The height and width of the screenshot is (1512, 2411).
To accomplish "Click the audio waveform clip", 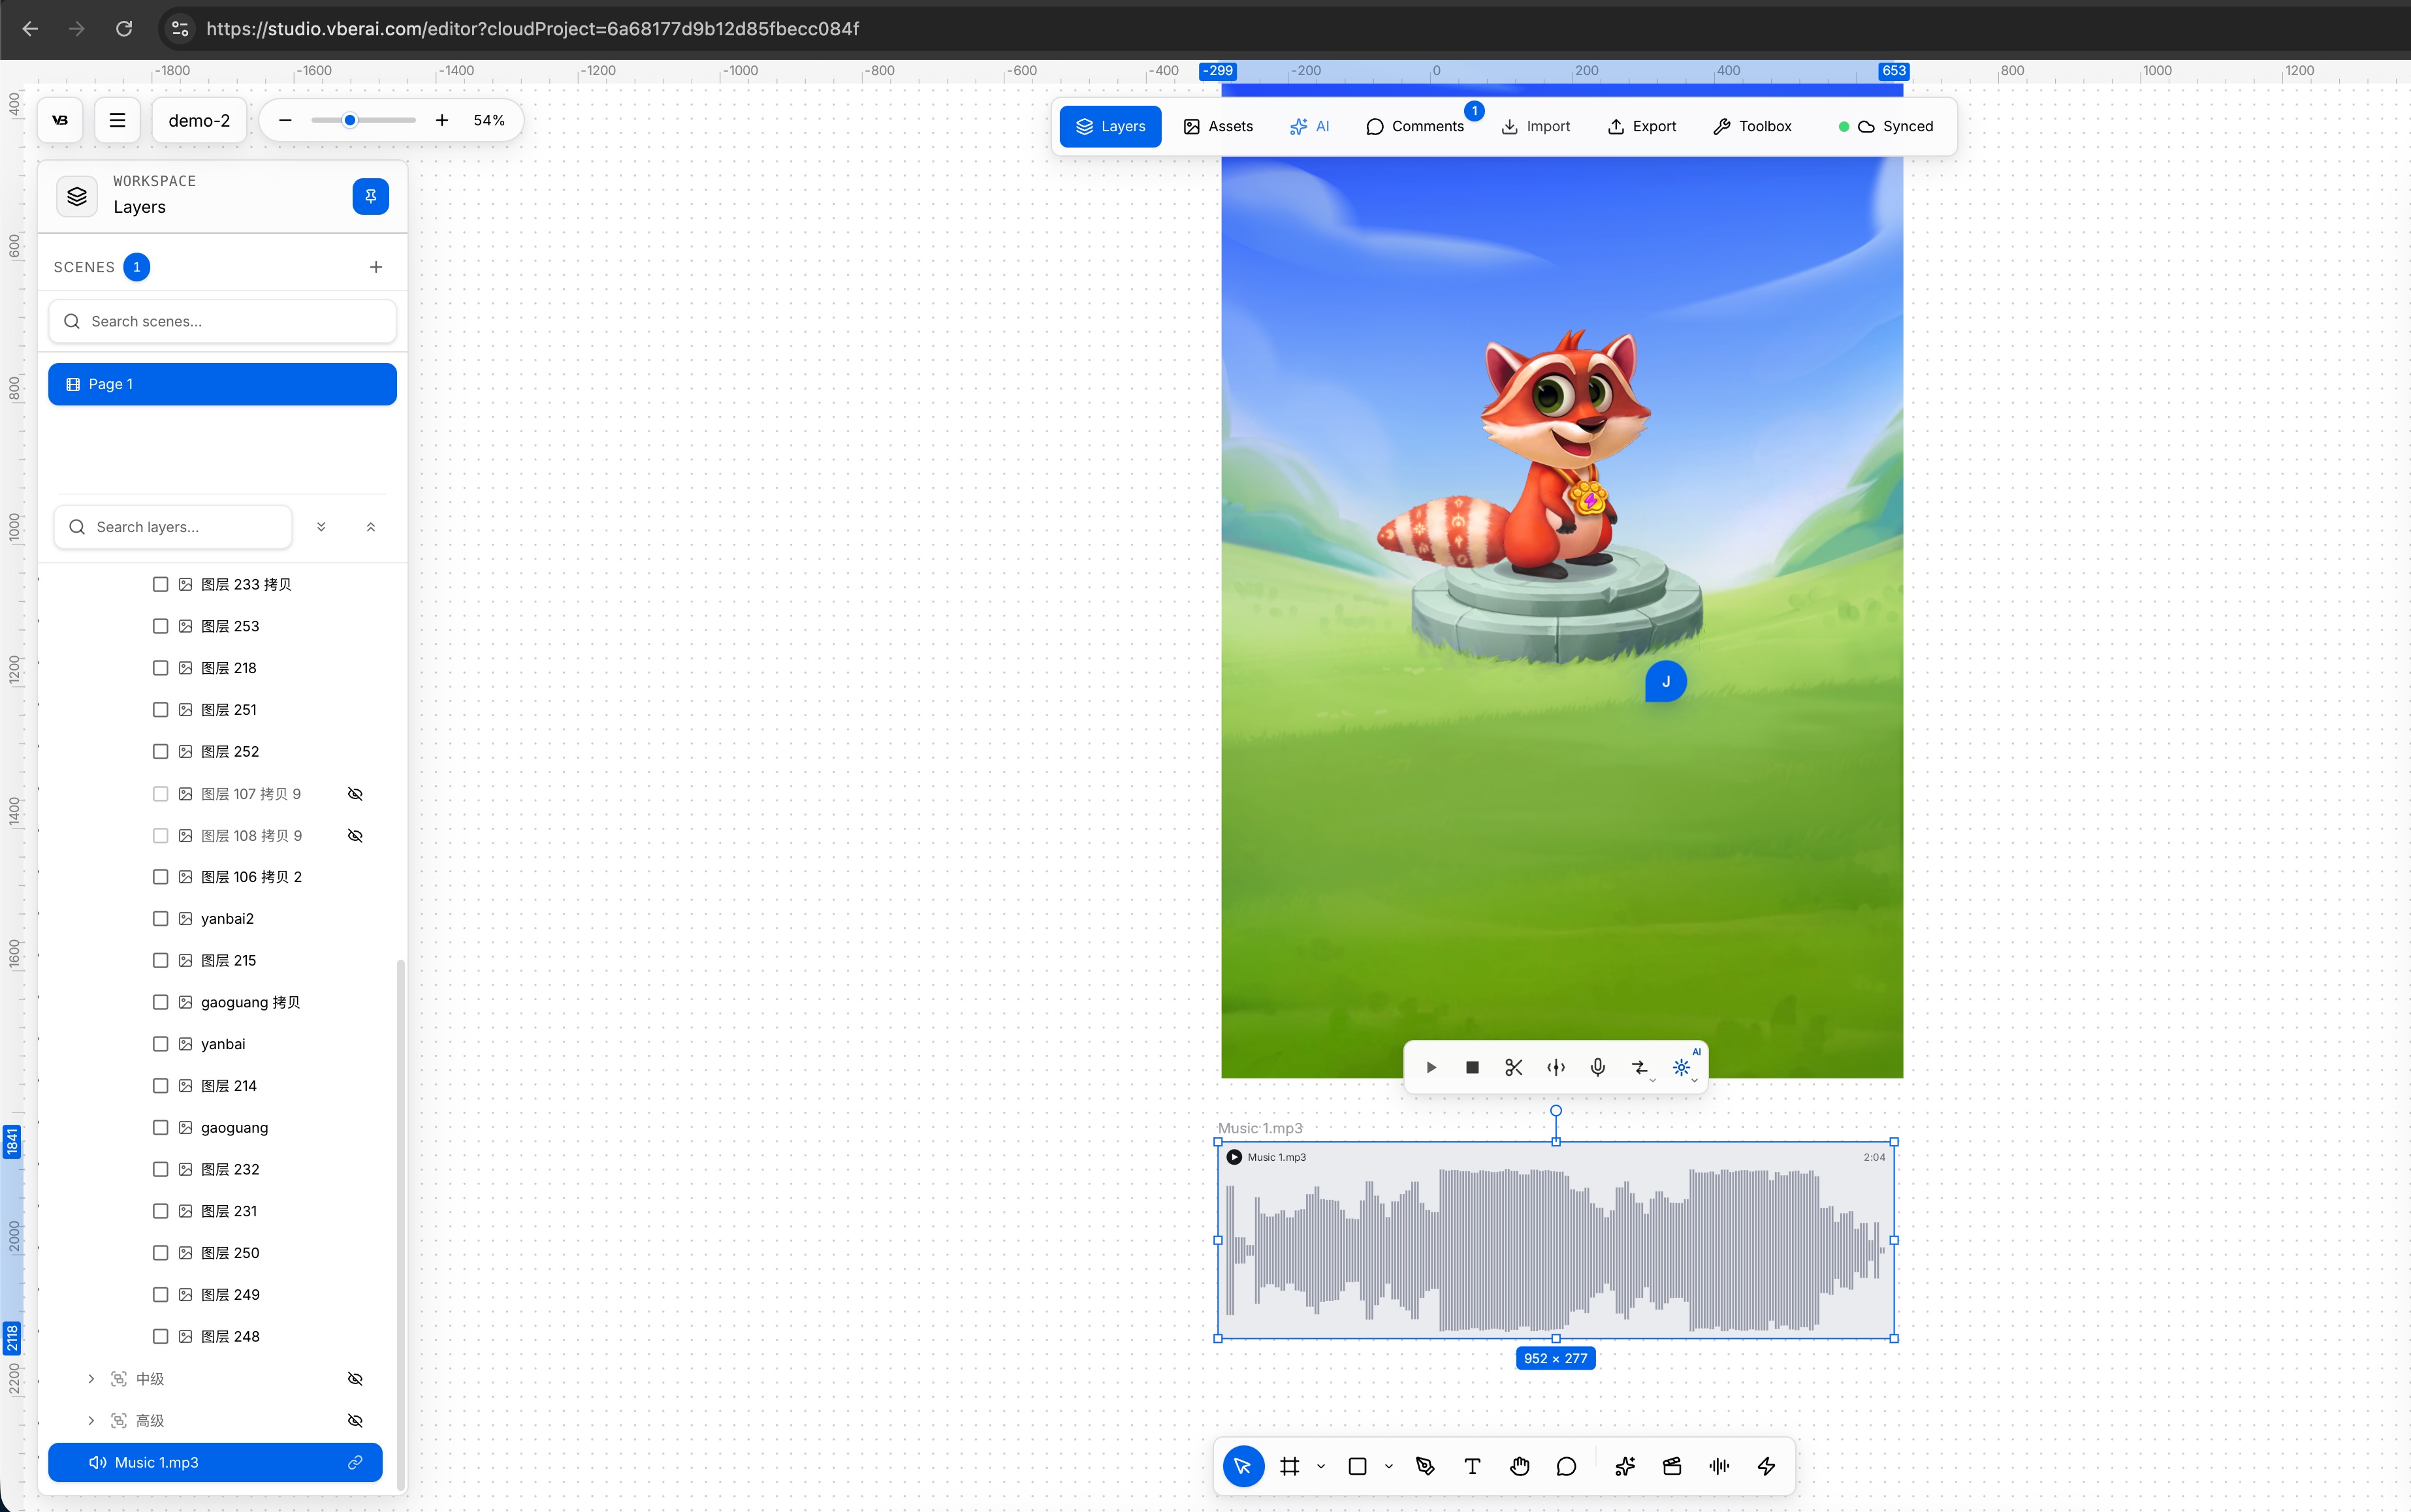I will coord(1556,1240).
